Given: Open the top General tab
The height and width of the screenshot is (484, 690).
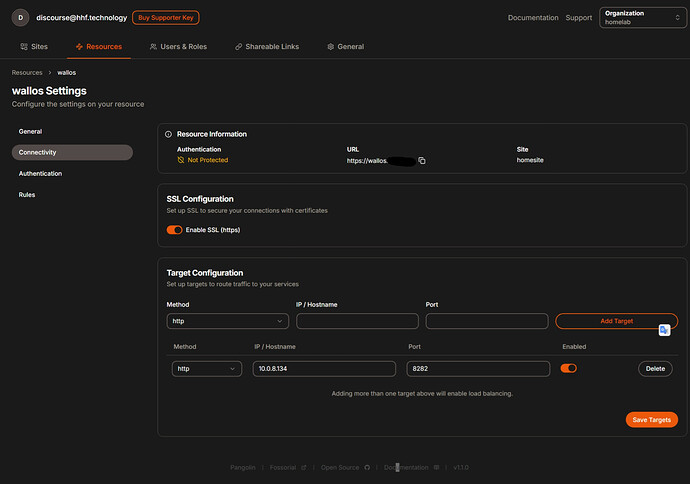Looking at the screenshot, I should click(345, 47).
